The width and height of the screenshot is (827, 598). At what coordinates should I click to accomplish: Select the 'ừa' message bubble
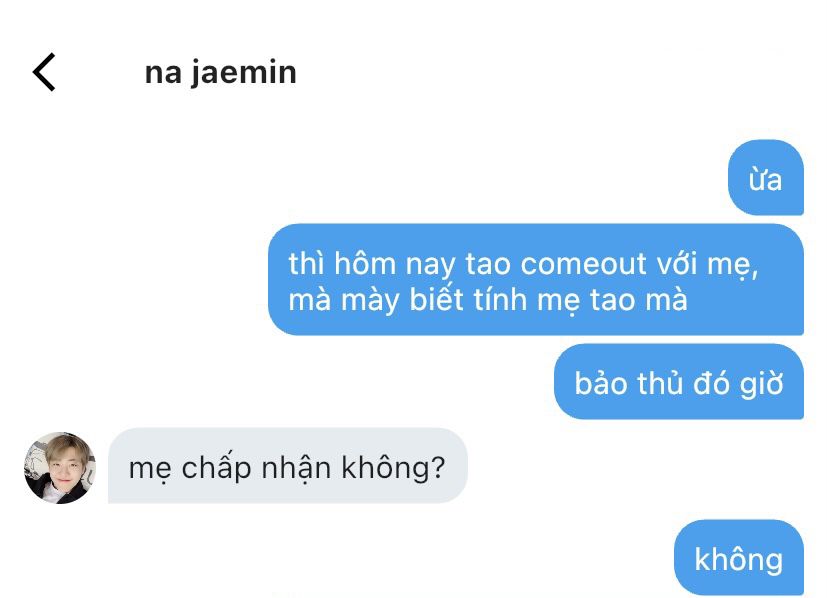click(x=765, y=177)
